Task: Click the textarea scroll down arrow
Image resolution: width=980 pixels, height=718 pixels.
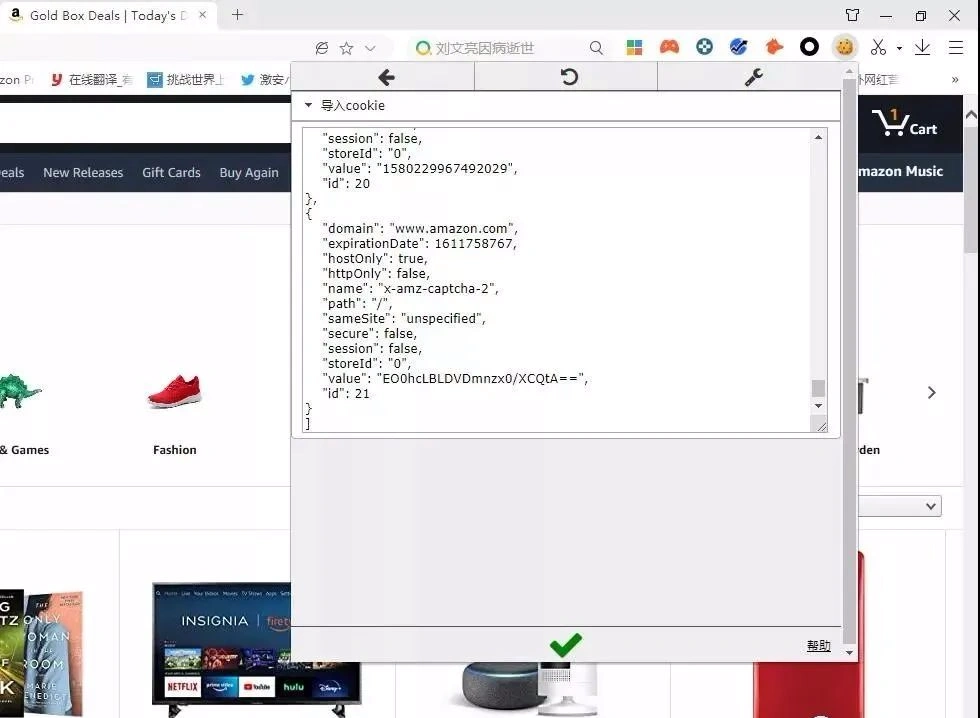Action: coord(818,406)
